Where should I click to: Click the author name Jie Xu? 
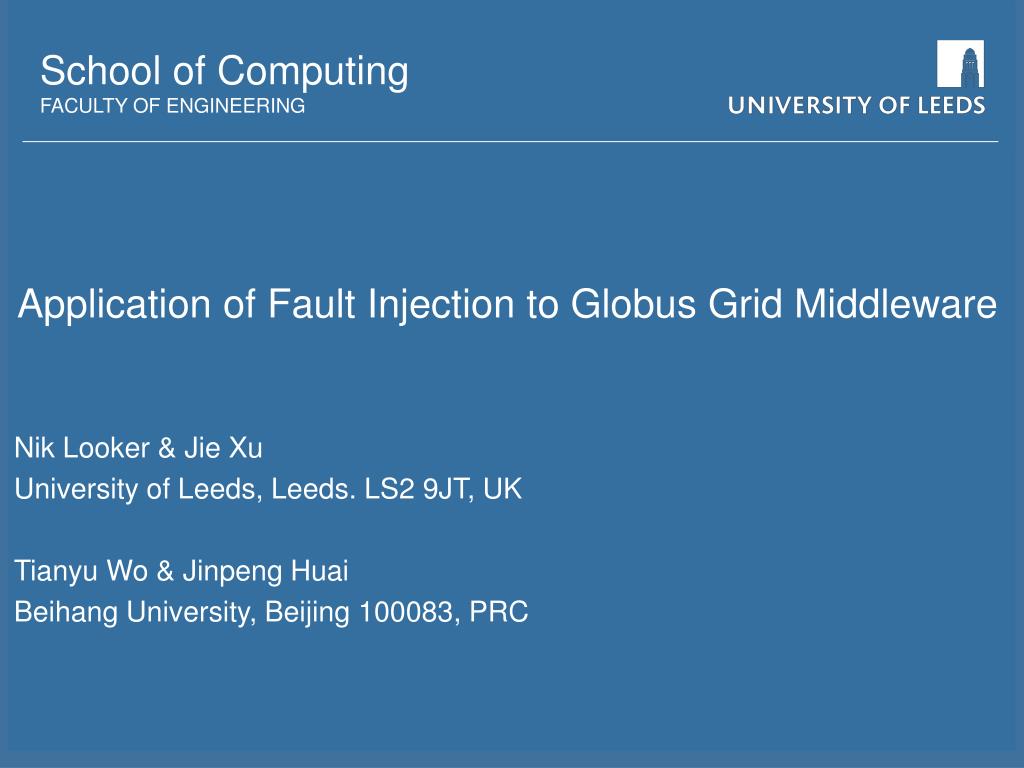[223, 448]
